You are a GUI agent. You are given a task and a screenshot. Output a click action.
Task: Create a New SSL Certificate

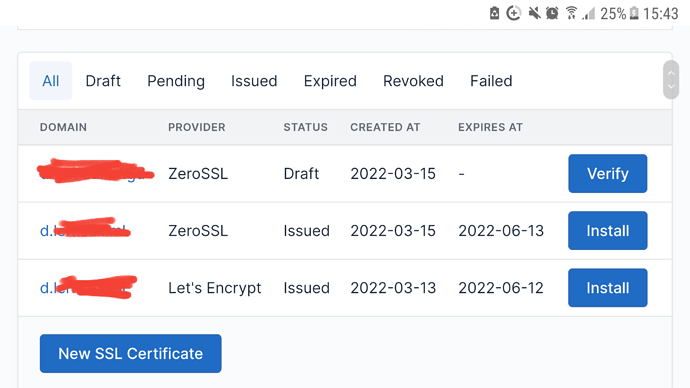[131, 353]
